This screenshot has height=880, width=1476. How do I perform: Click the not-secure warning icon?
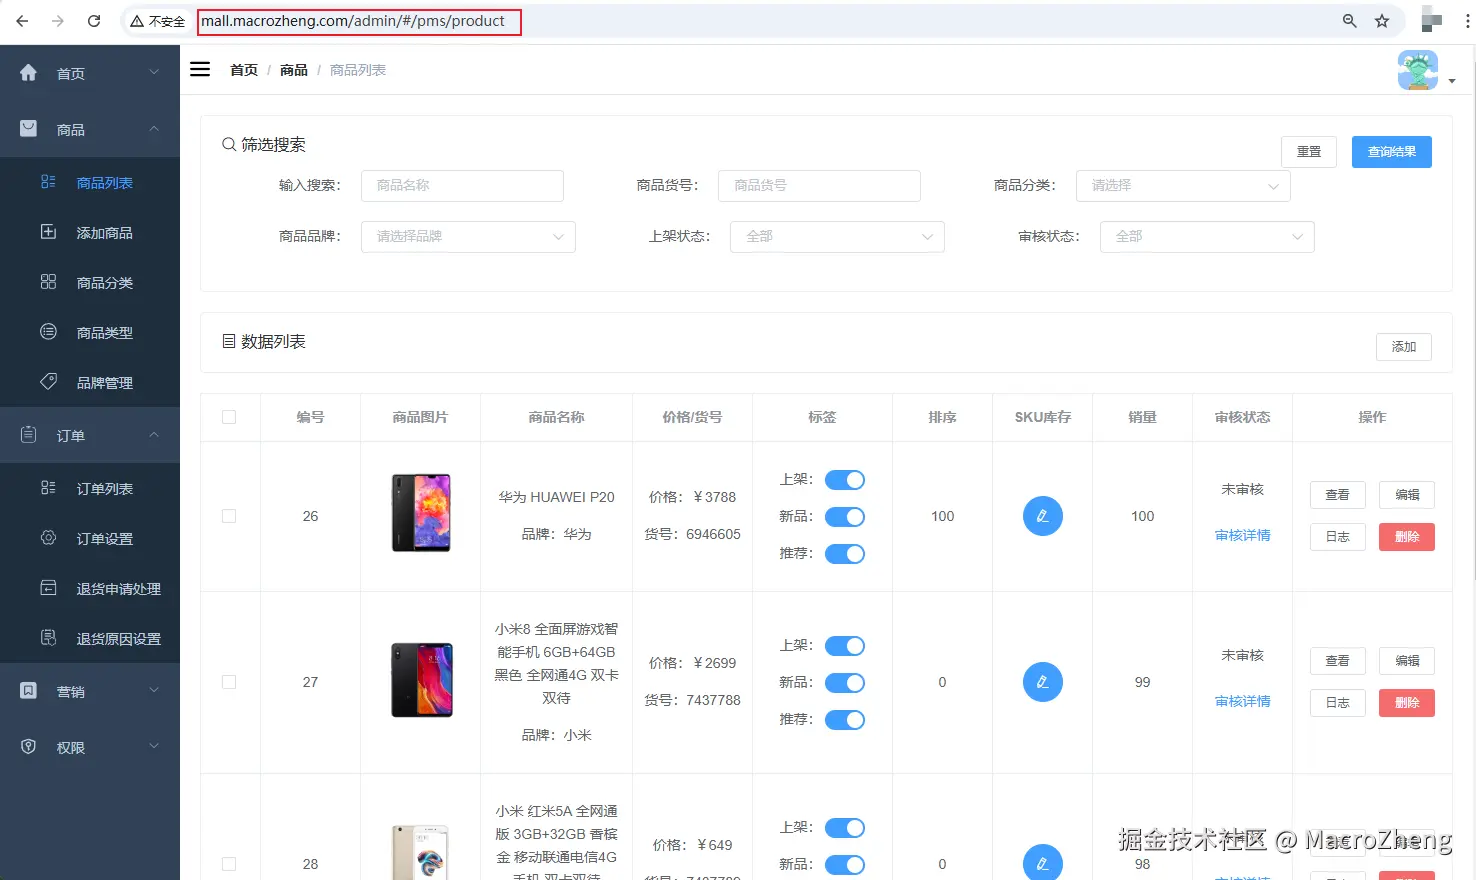pos(137,21)
